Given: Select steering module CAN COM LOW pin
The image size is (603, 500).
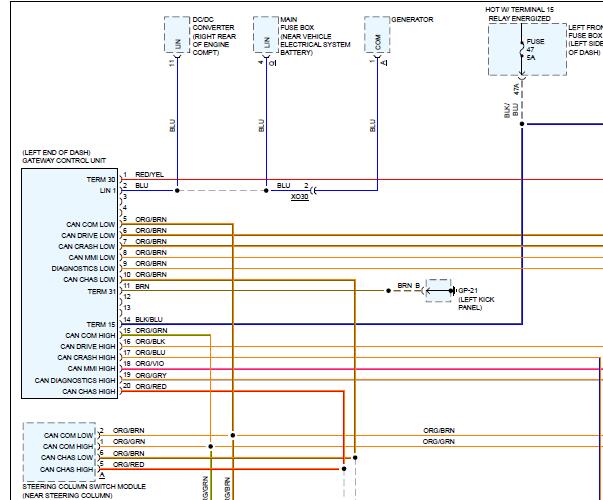Looking at the screenshot, I should coord(68,436).
